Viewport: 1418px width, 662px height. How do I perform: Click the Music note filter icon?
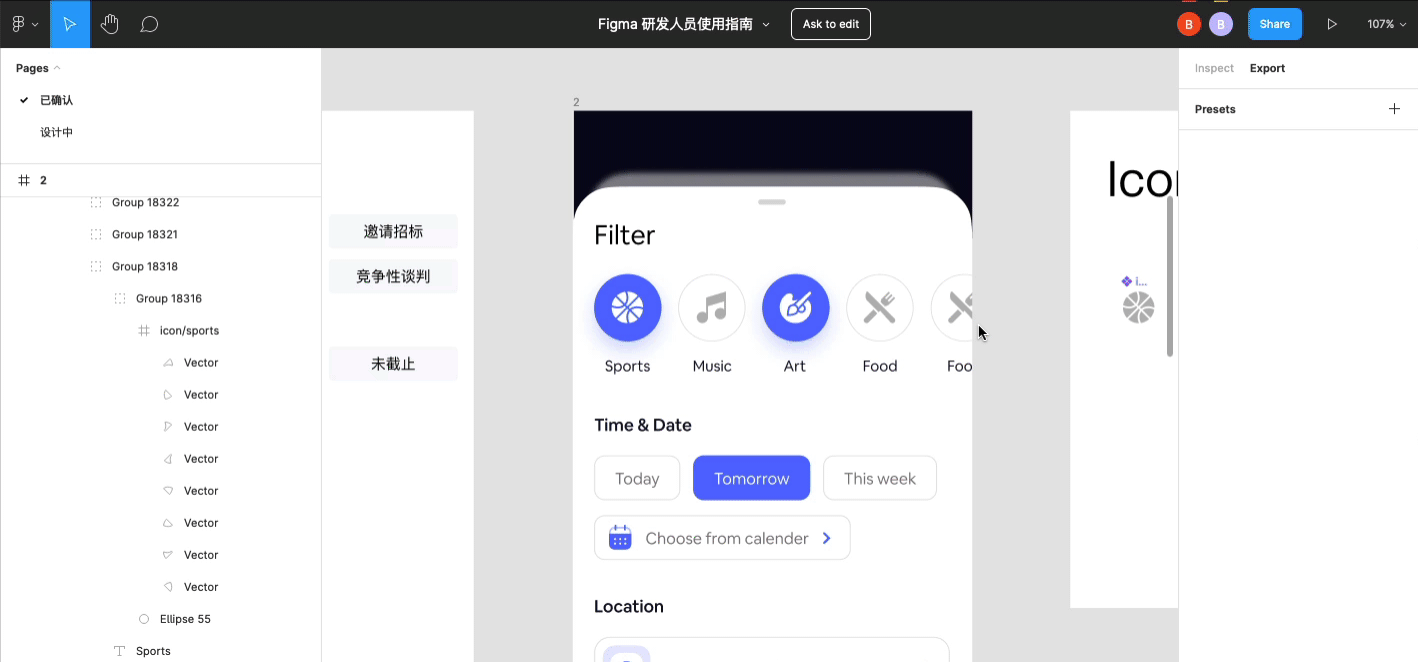click(x=712, y=308)
